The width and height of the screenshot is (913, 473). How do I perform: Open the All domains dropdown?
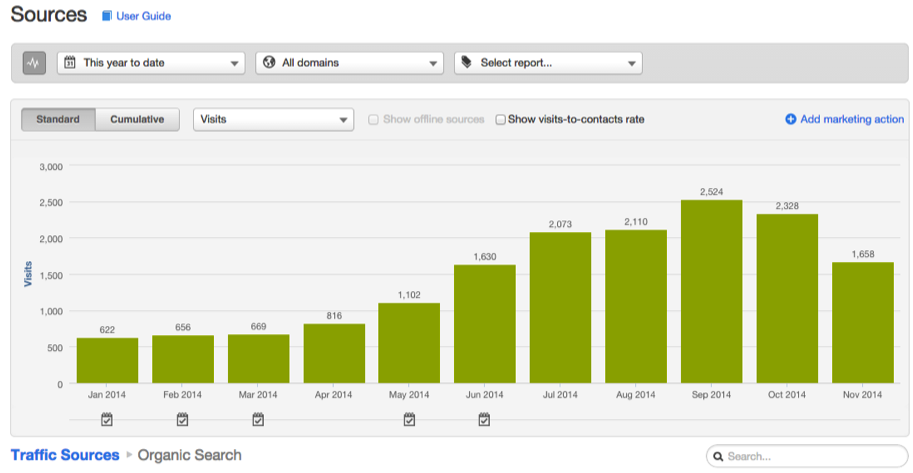point(349,63)
